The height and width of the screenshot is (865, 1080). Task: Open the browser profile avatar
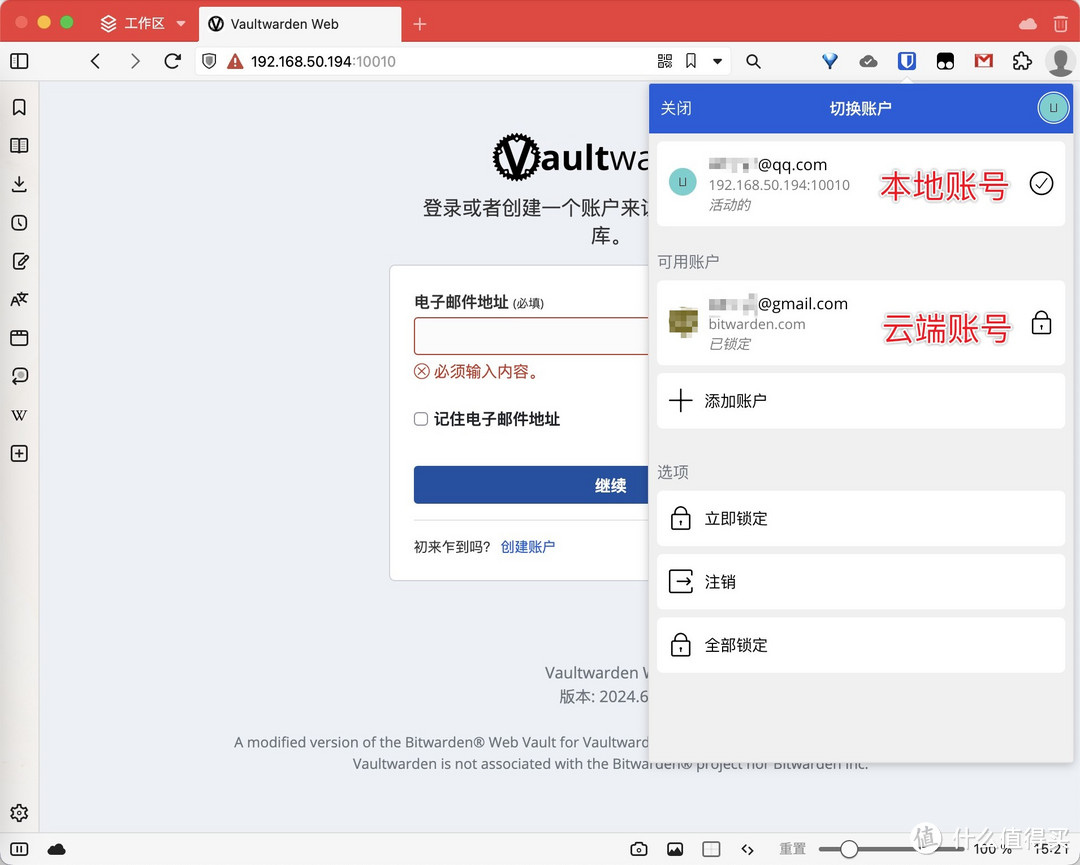click(x=1060, y=61)
